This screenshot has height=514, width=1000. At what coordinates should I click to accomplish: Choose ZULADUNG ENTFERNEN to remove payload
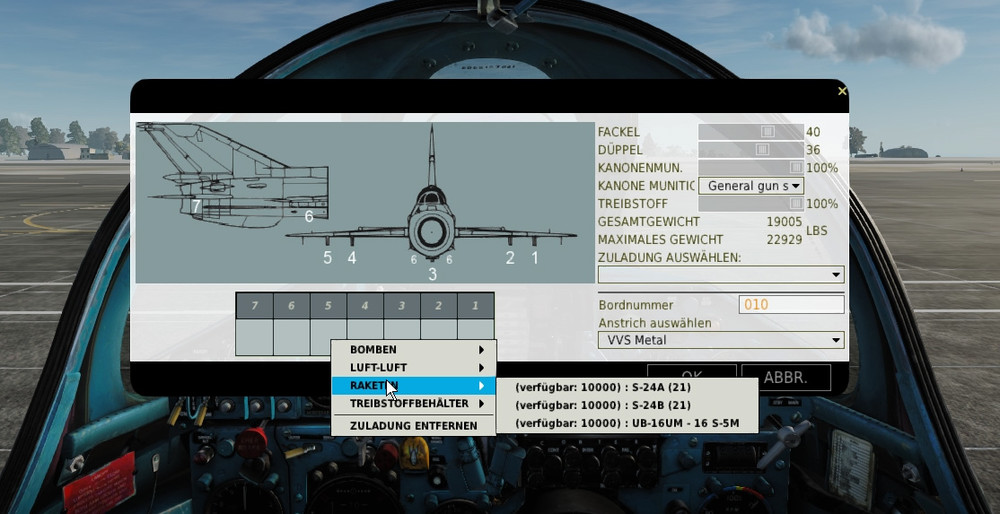(413, 425)
